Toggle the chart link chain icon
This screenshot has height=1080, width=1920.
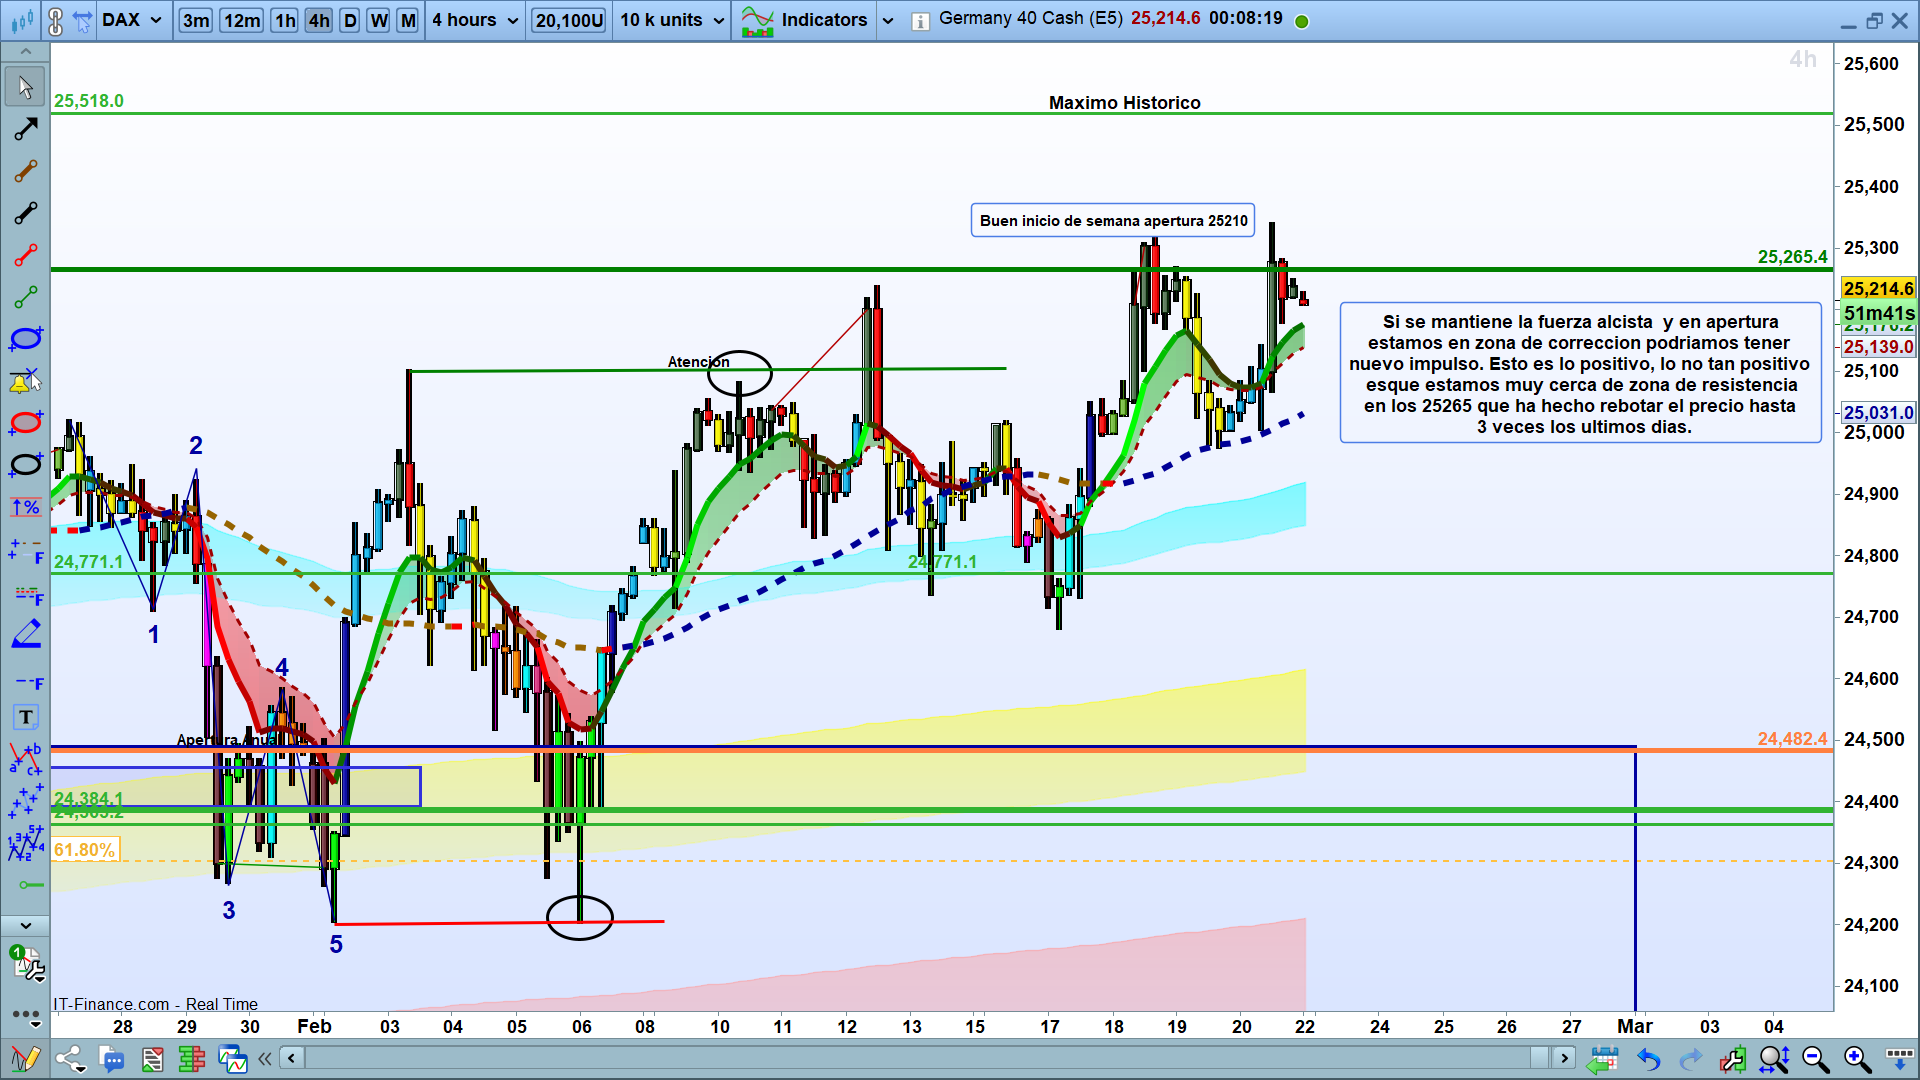pos(56,20)
